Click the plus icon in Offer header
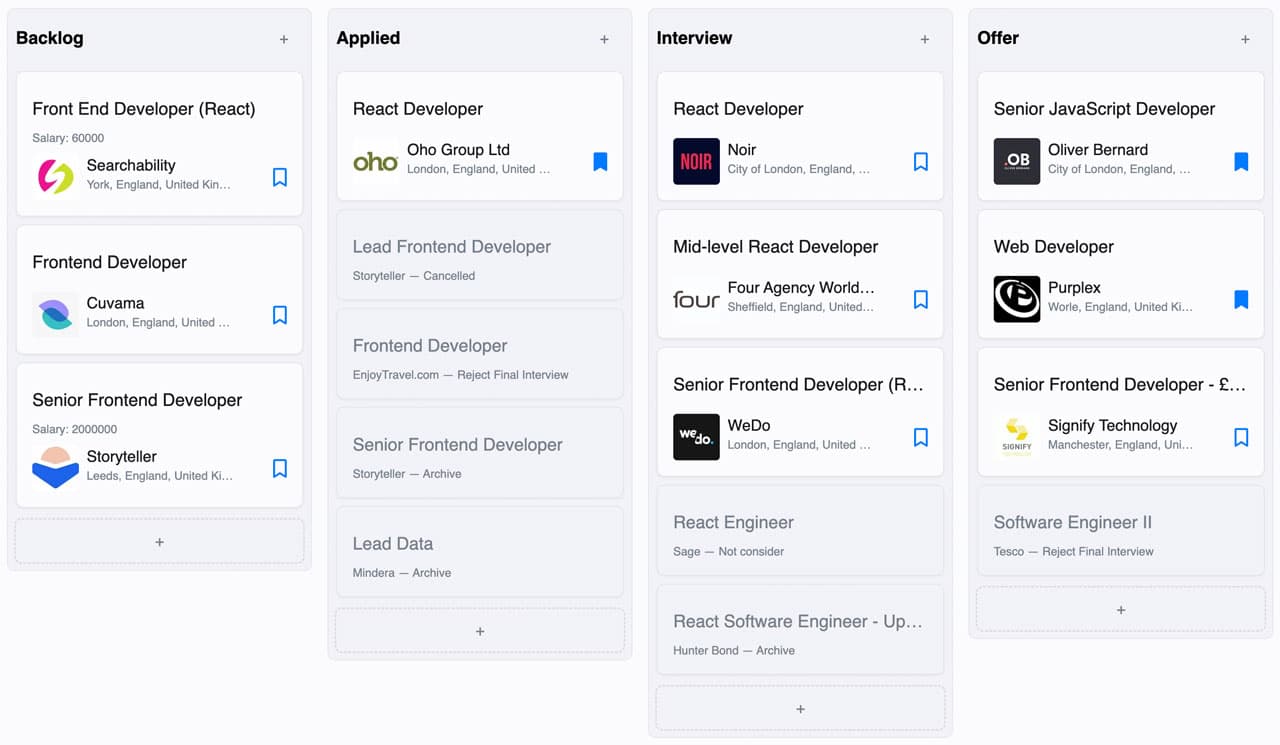Image resolution: width=1280 pixels, height=745 pixels. 1245,39
